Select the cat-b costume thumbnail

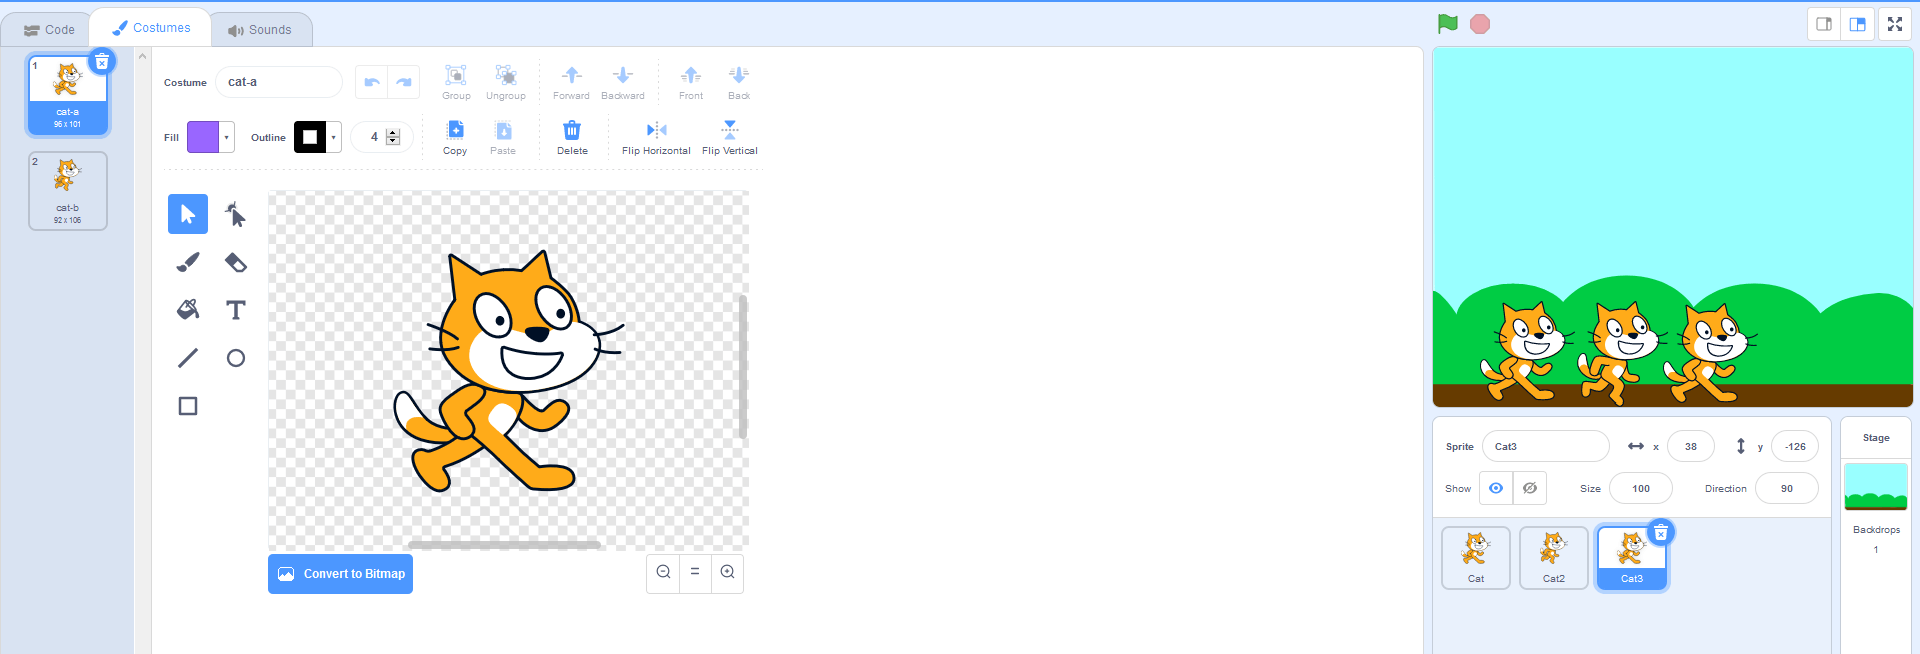68,190
